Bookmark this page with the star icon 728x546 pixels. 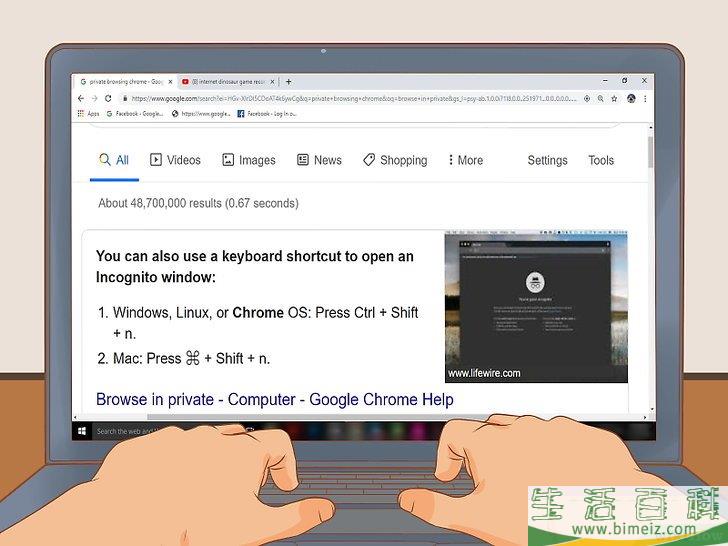(x=614, y=98)
